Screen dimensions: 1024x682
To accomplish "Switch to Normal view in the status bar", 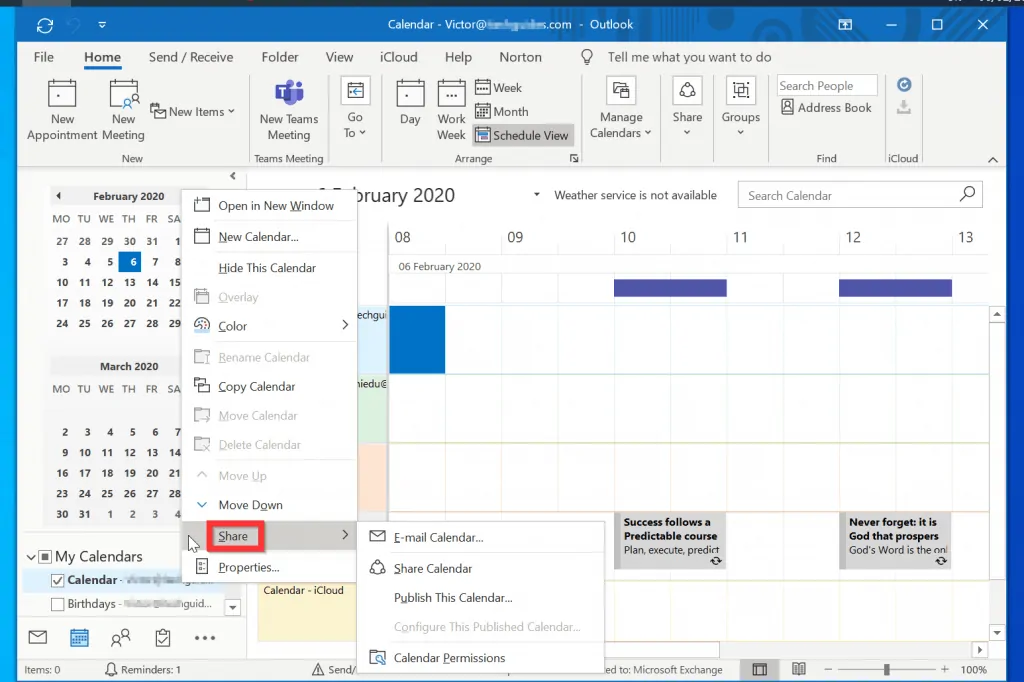I will (x=760, y=670).
